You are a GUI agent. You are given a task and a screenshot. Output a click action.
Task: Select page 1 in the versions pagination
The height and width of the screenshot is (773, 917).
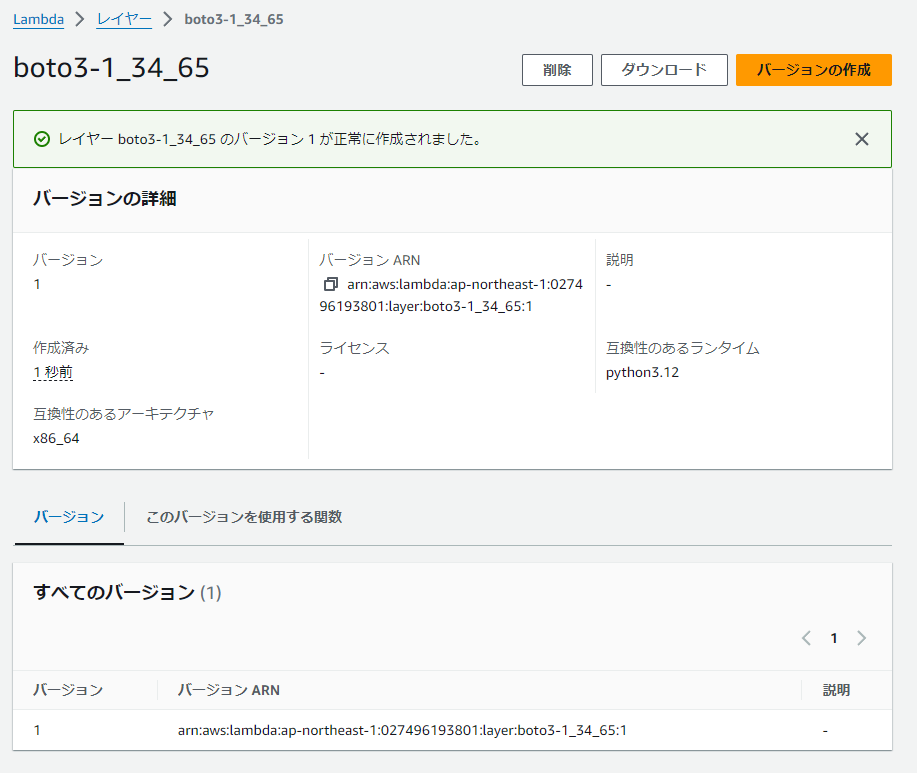pos(834,638)
